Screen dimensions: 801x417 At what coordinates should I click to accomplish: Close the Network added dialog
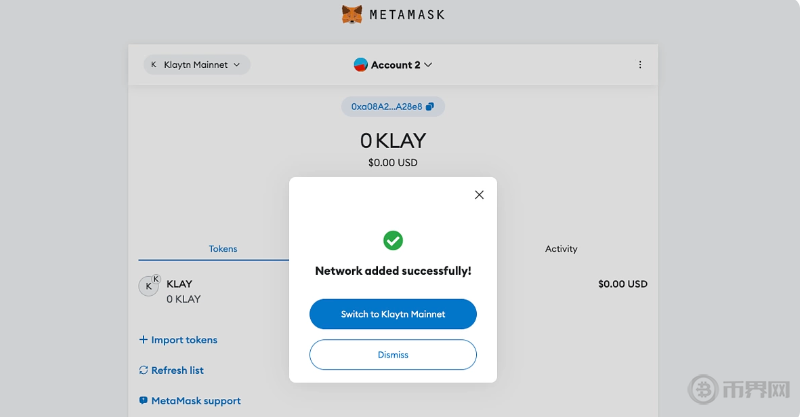479,195
